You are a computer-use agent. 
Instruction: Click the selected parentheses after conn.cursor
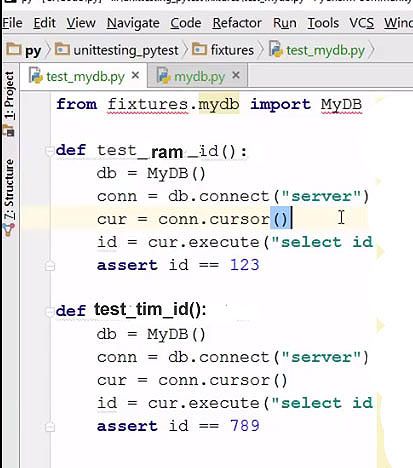[280, 219]
